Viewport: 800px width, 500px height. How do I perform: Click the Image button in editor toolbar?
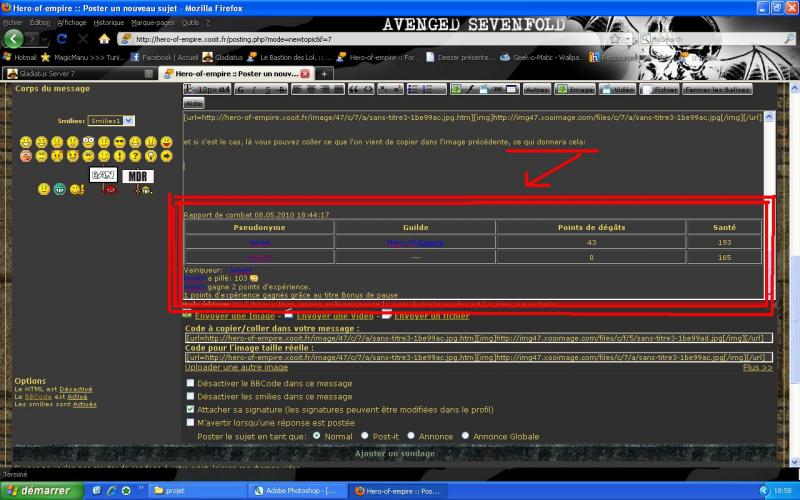click(x=575, y=89)
